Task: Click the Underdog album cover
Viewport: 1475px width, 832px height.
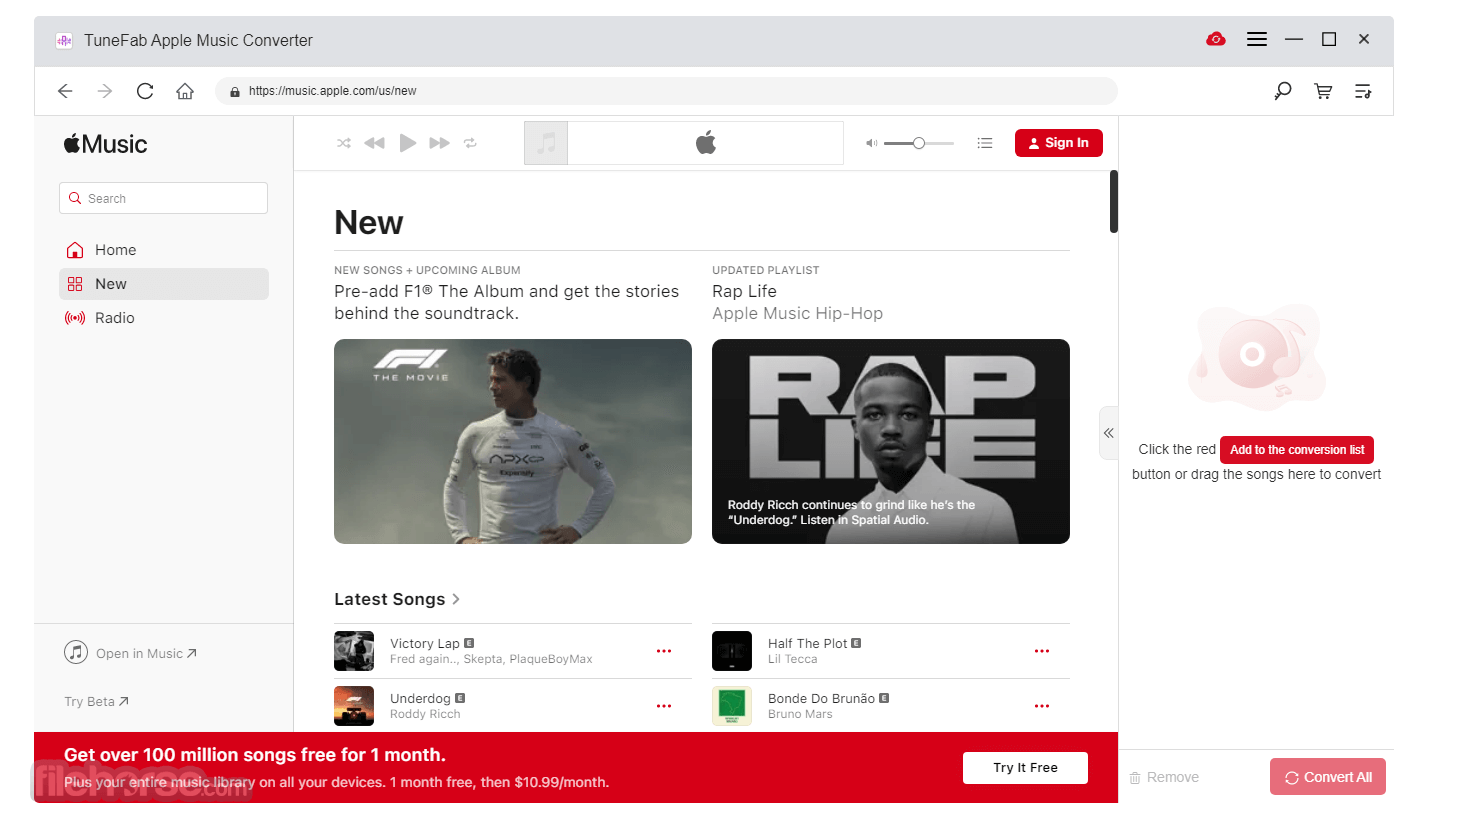Action: pos(354,706)
